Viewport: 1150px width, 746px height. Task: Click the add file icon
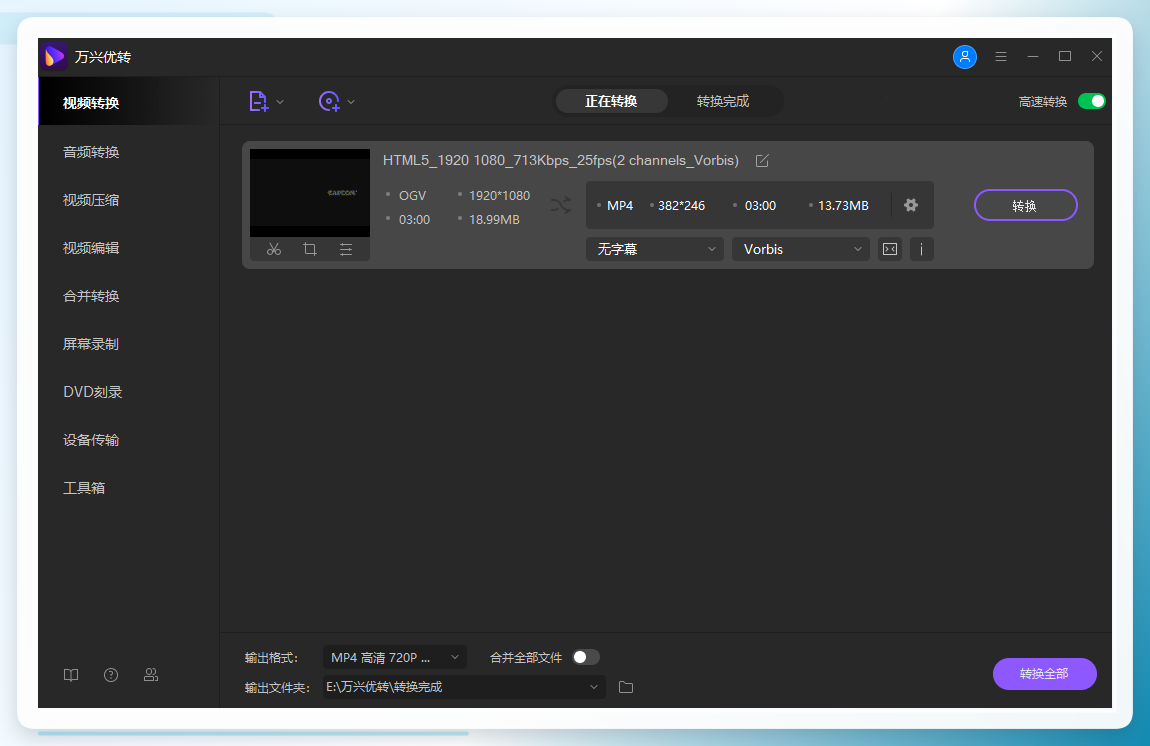[258, 101]
